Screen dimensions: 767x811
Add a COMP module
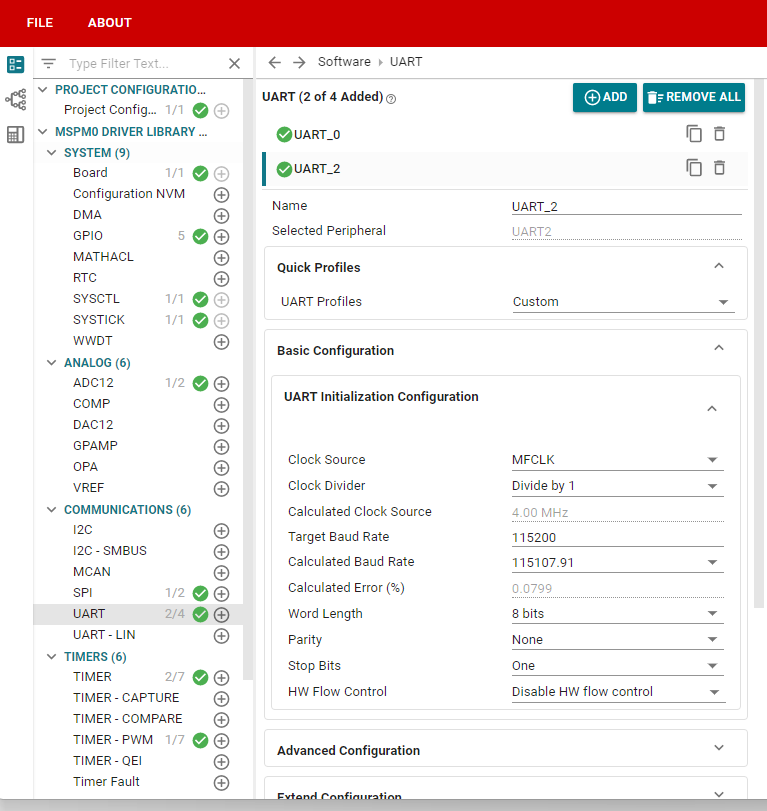(221, 404)
